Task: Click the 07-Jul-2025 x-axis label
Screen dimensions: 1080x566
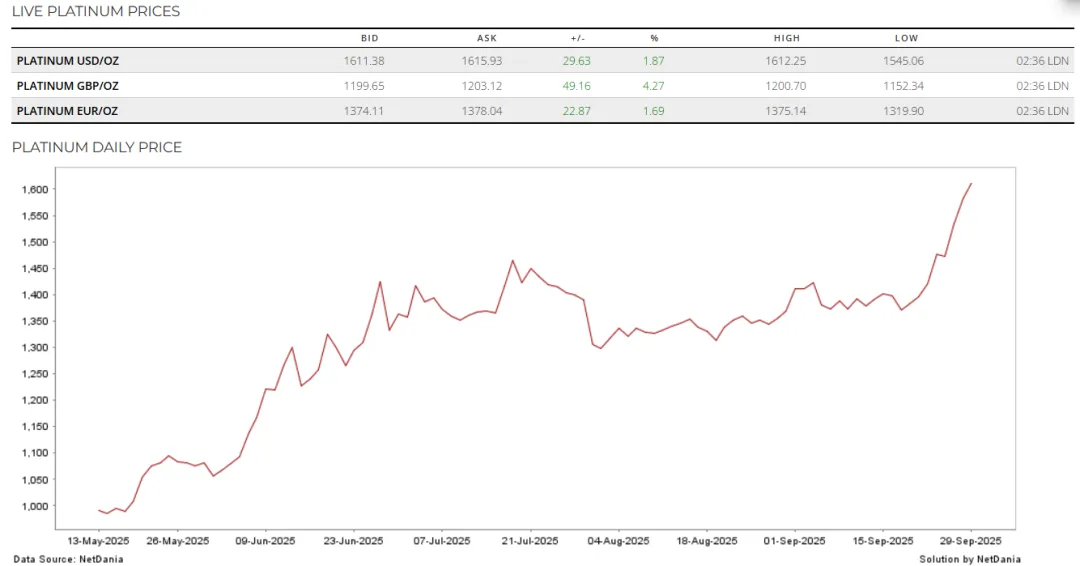Action: (442, 541)
